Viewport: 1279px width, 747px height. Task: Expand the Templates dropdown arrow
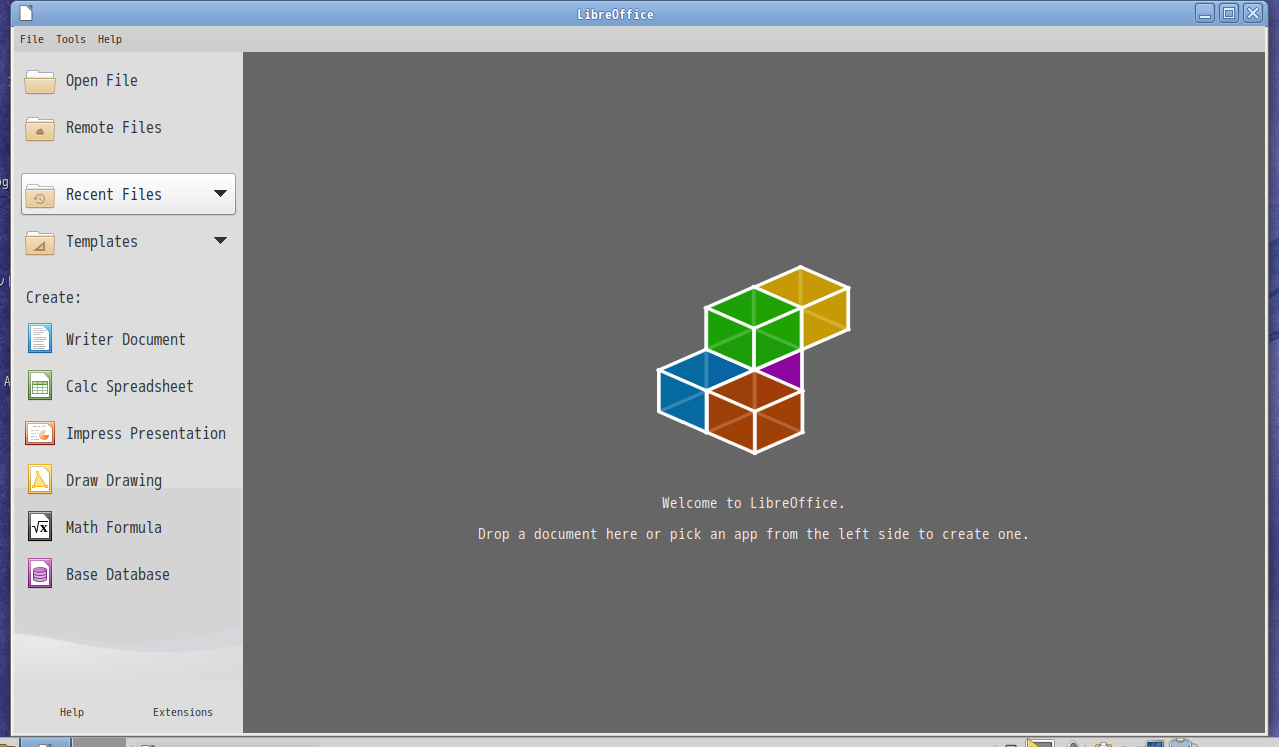point(221,241)
